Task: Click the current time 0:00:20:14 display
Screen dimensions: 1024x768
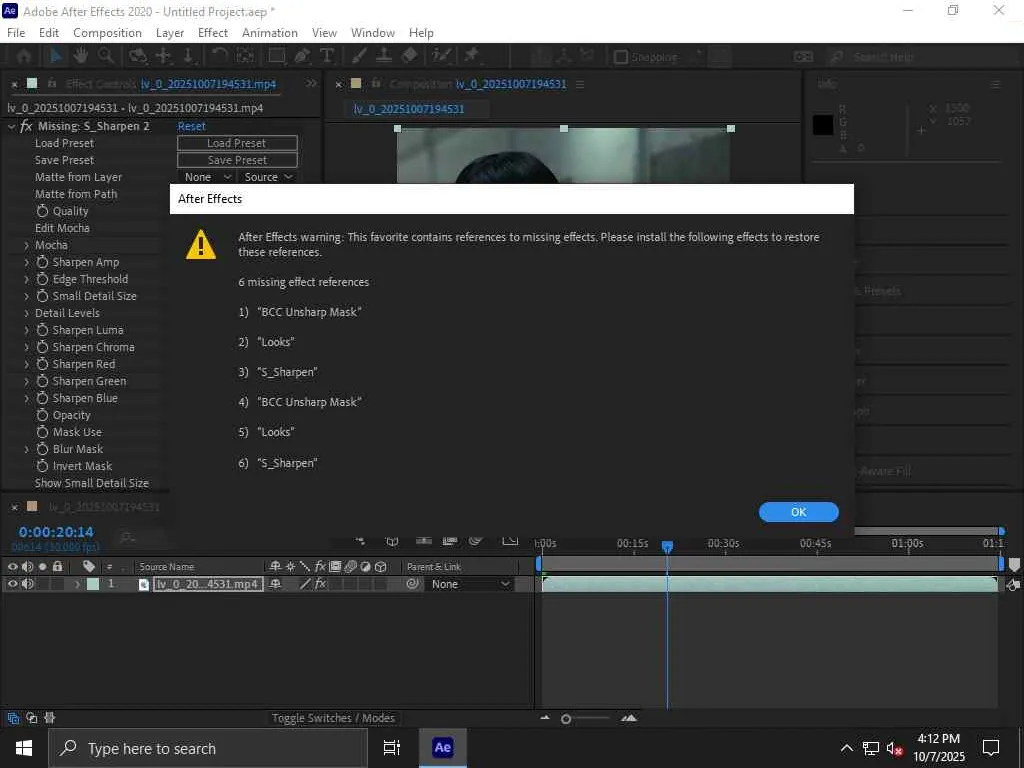Action: point(56,532)
